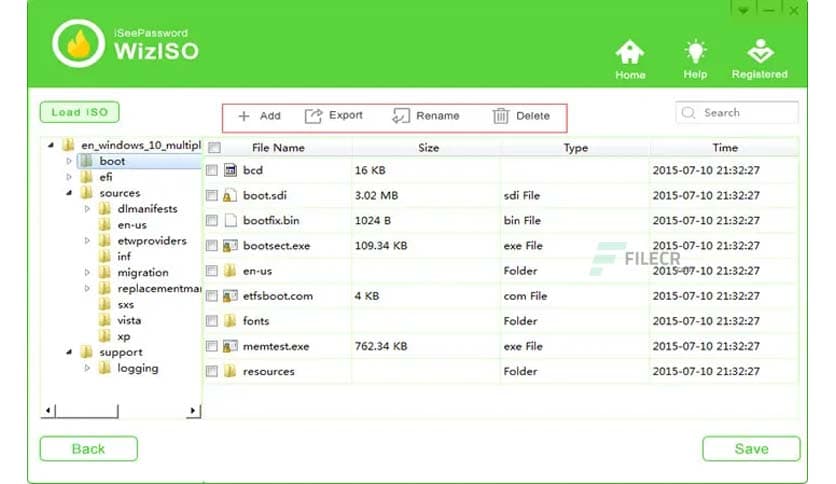836x484 pixels.
Task: Click the sources folder icon in tree
Action: click(86, 192)
